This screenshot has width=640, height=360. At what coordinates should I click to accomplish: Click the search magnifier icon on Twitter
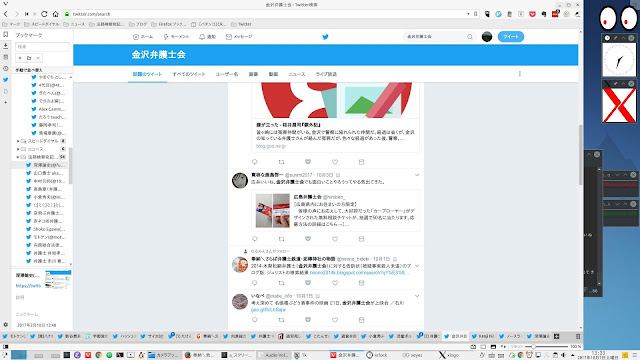(x=470, y=37)
